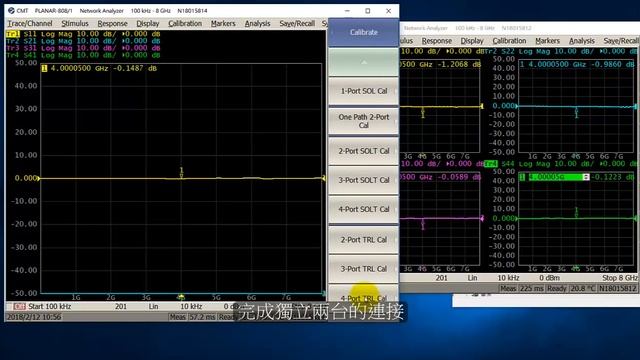Click the -0.9860 dB marker readout in S22 plot
This screenshot has height=360, width=640.
point(613,64)
